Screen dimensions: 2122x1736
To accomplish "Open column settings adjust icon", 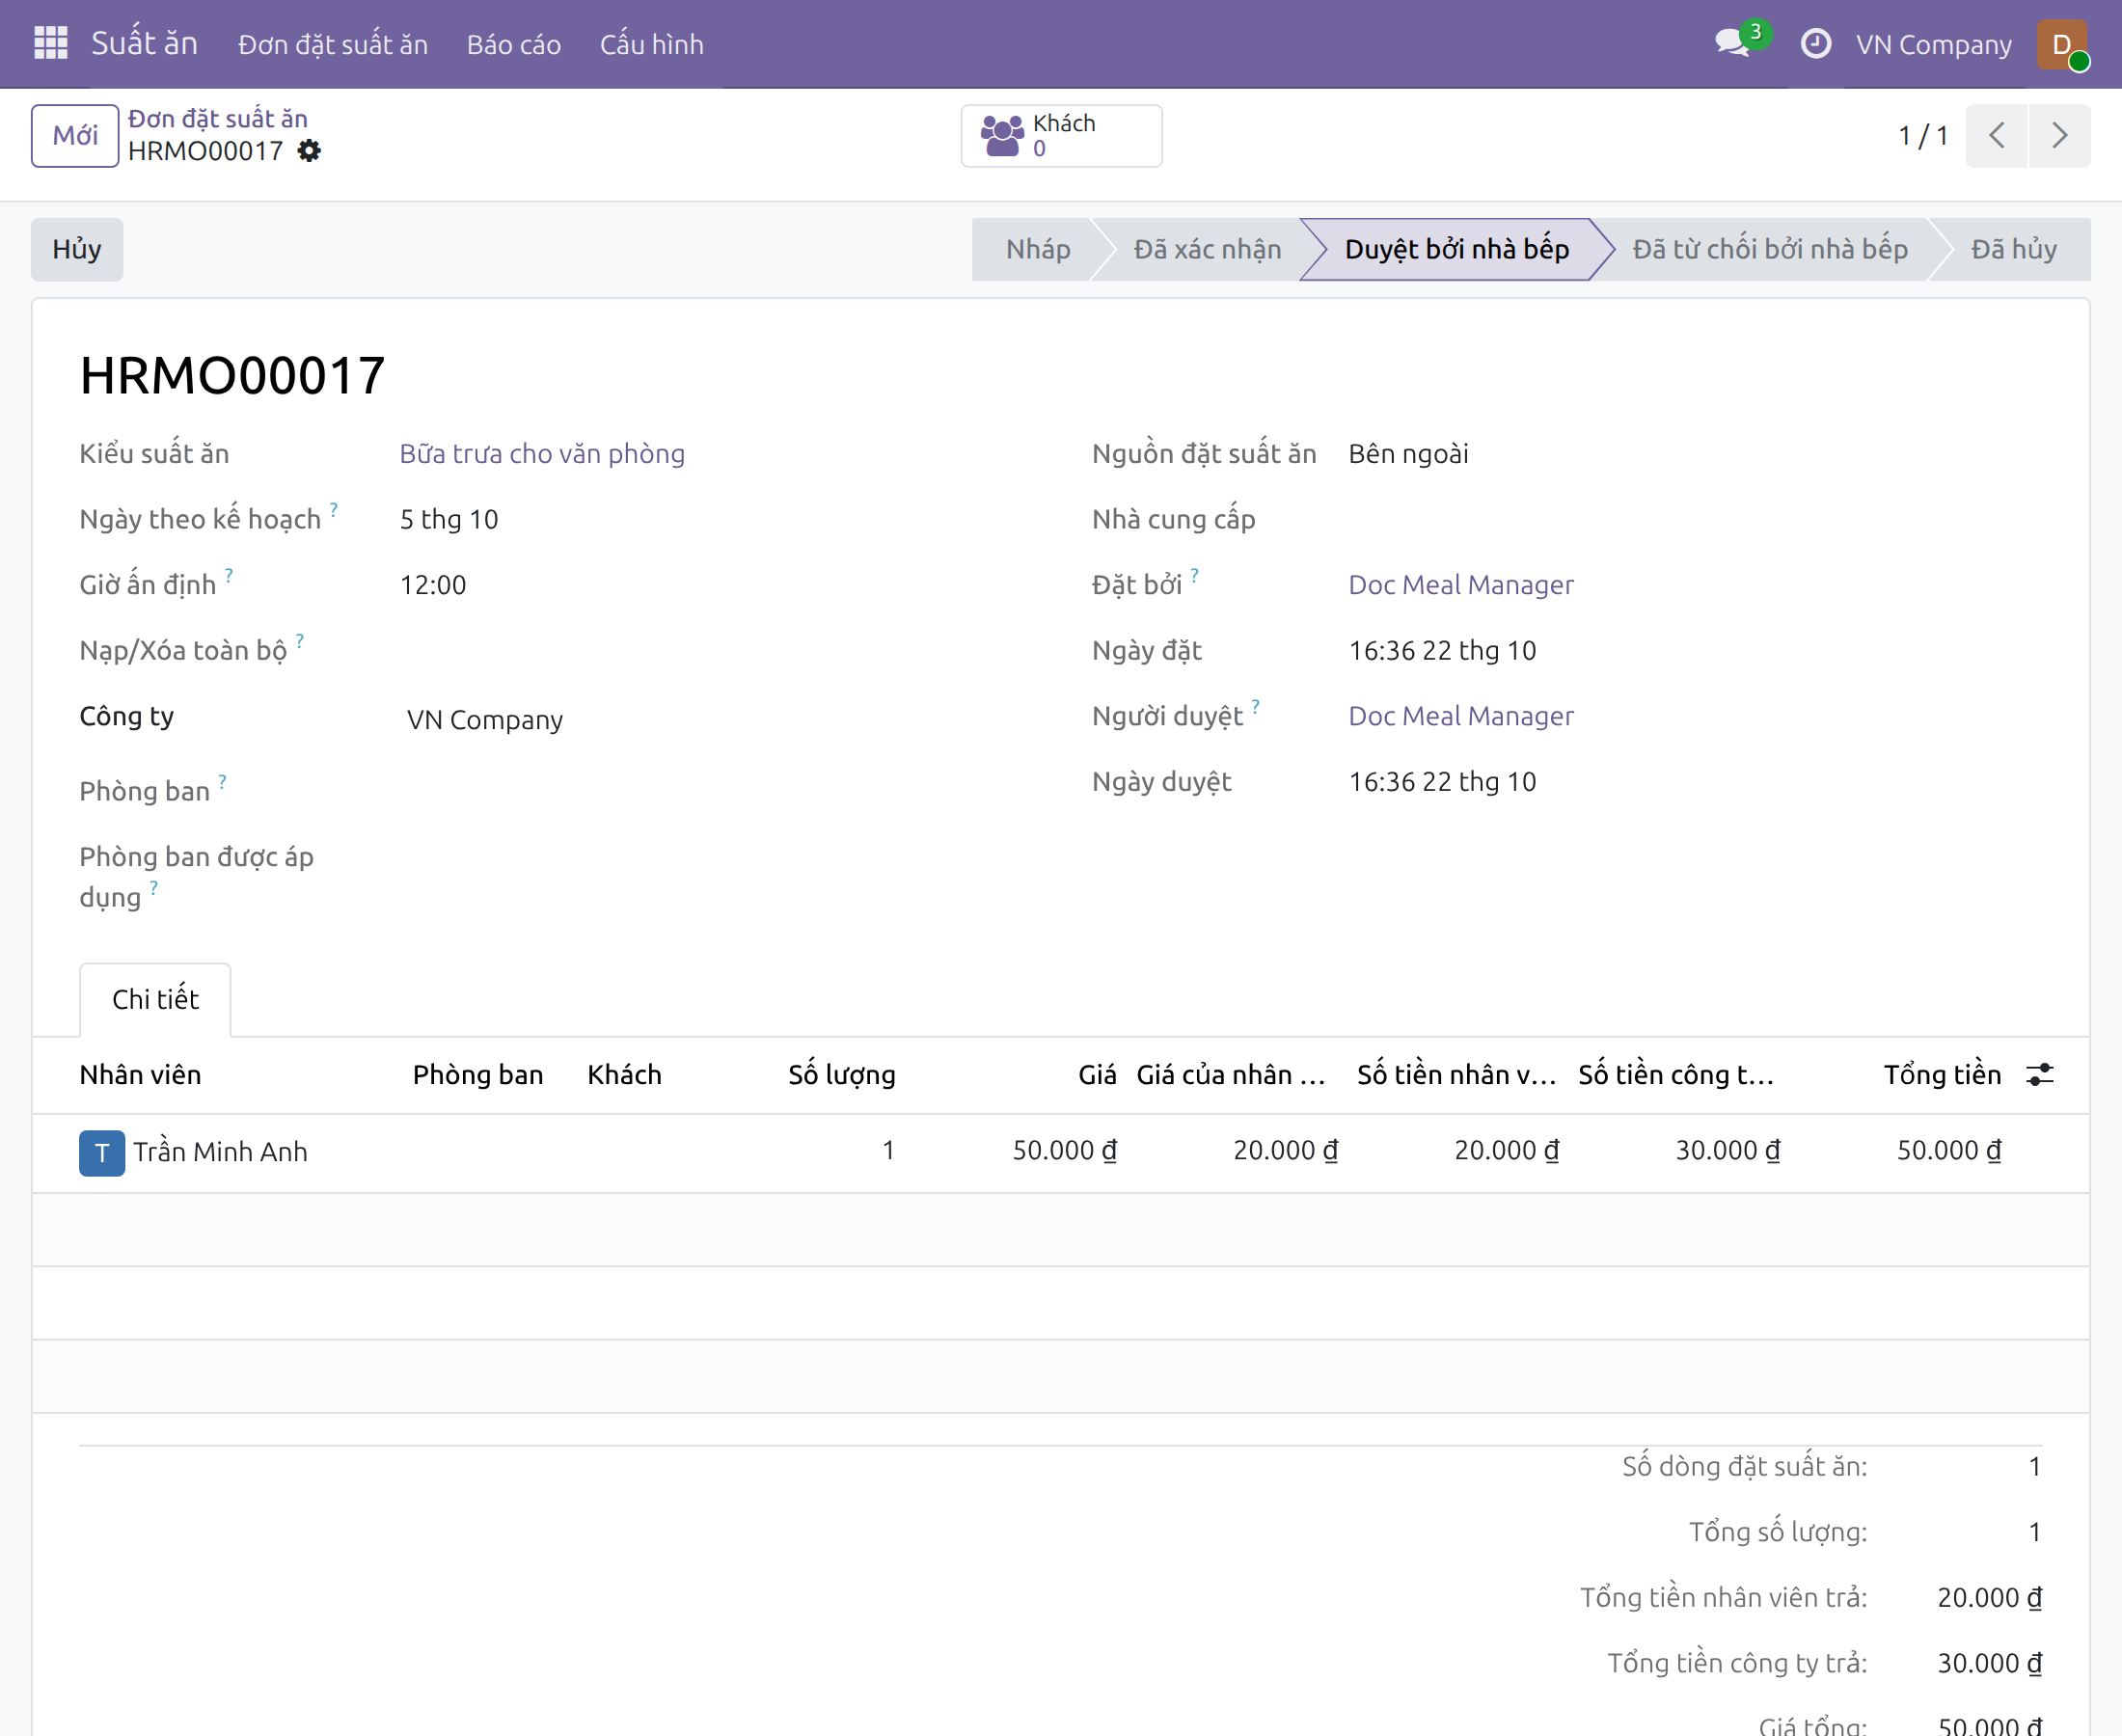I will point(2040,1075).
